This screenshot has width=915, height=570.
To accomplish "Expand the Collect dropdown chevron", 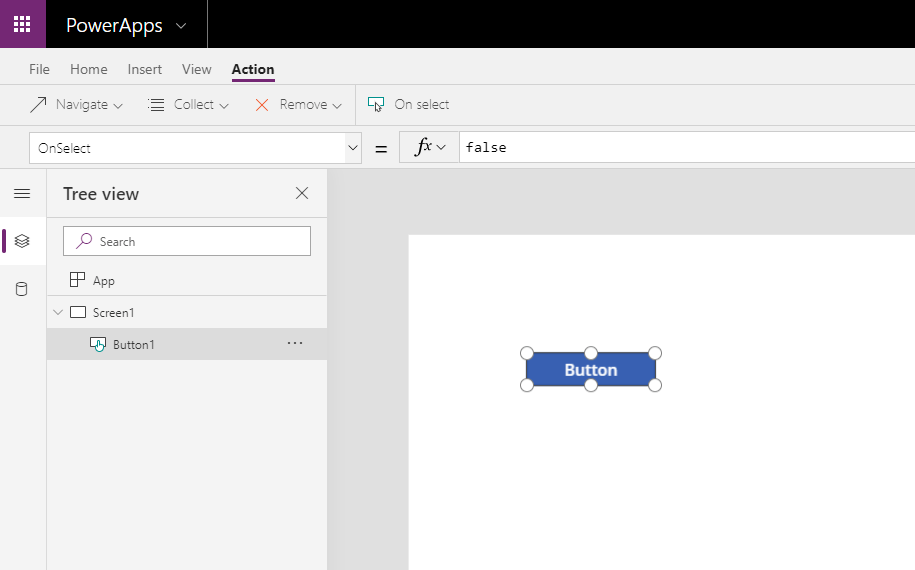I will tap(223, 106).
